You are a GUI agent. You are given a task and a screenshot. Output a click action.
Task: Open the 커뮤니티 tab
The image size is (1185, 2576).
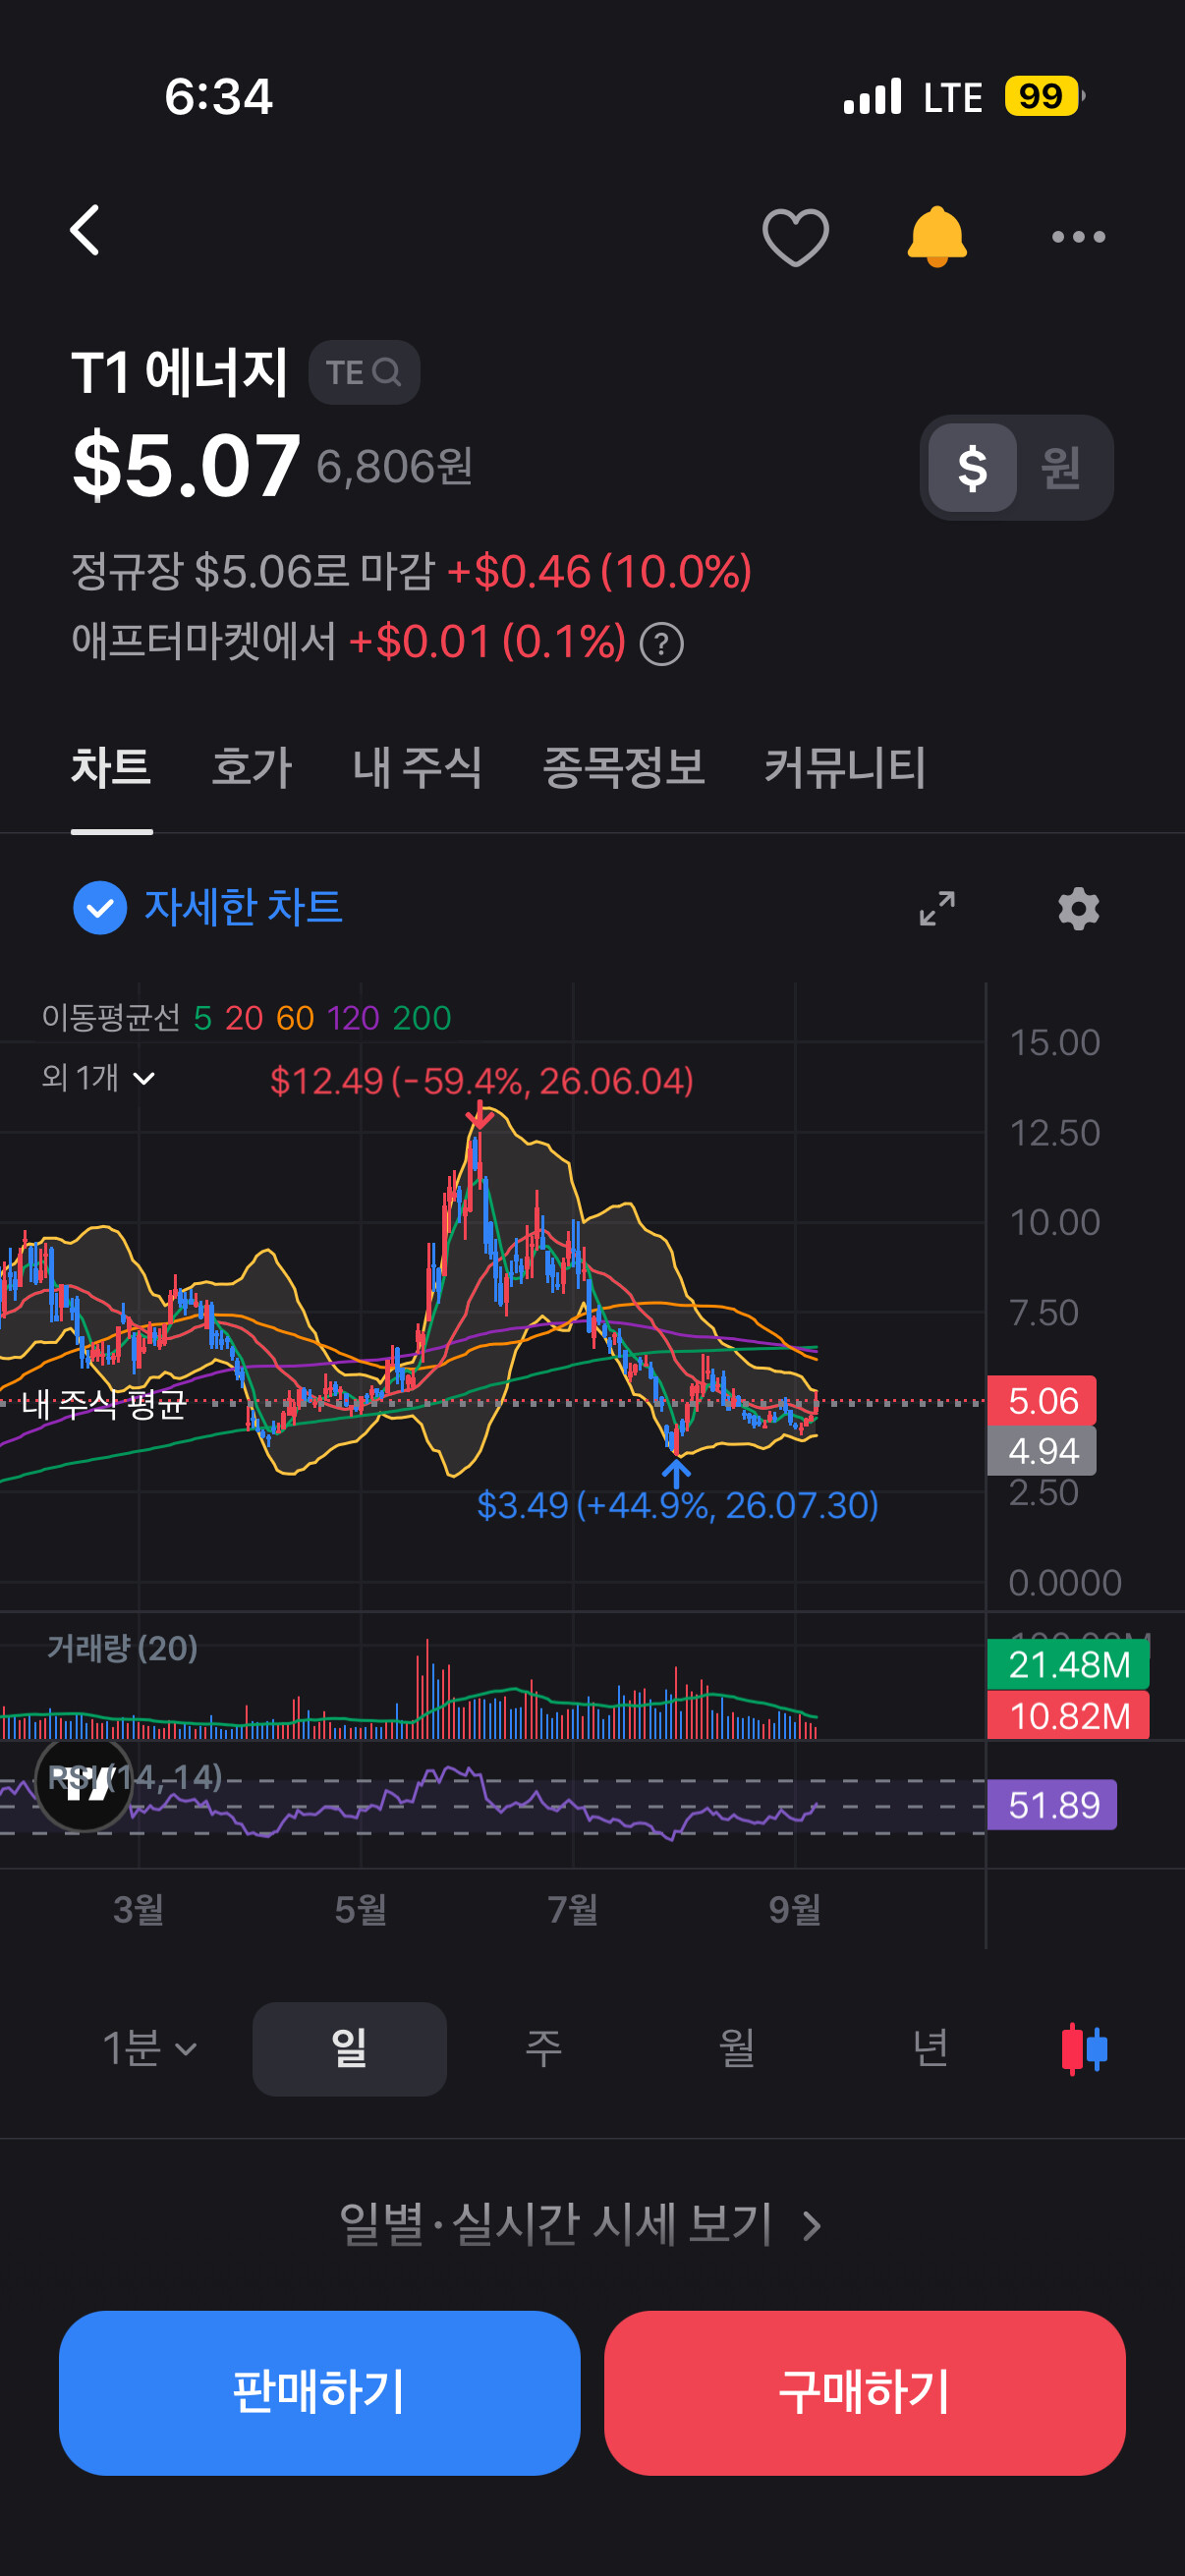tap(845, 768)
